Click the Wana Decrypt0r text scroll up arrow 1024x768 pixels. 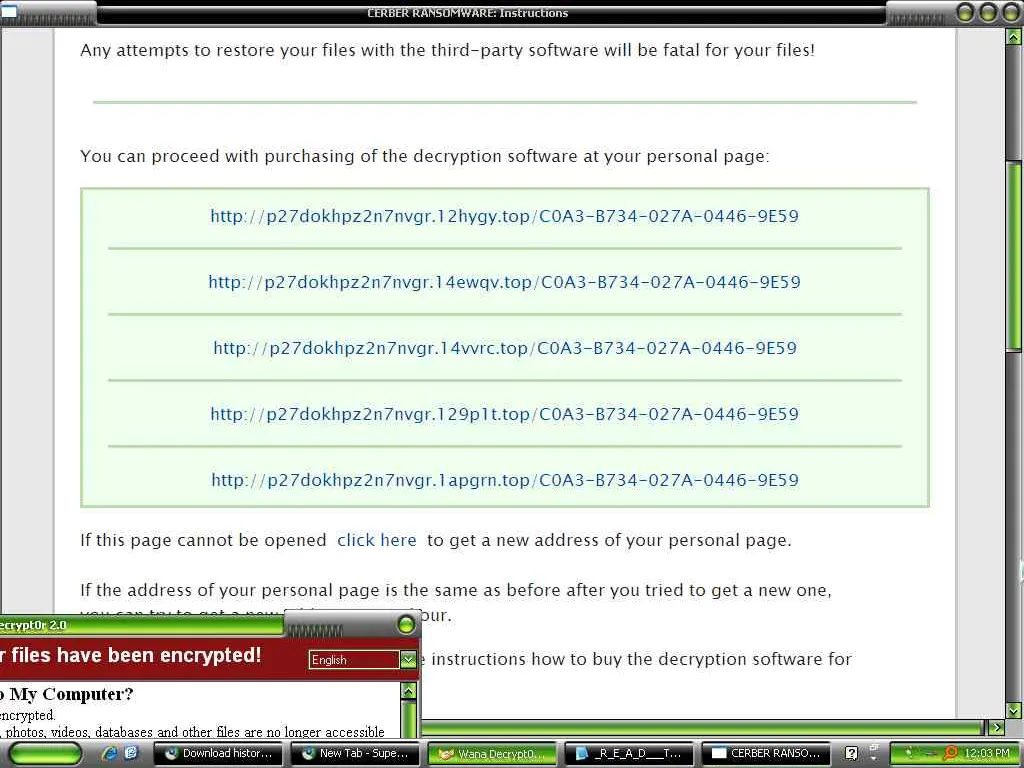click(408, 691)
